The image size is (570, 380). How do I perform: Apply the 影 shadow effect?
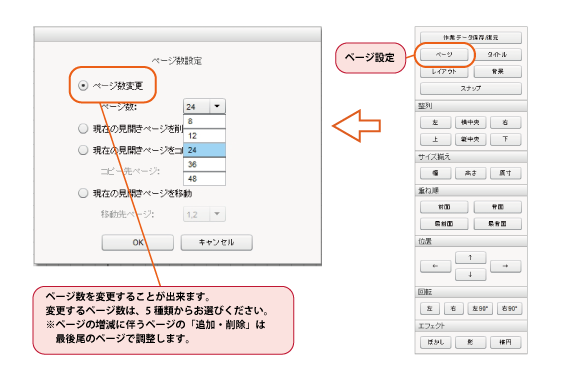[470, 342]
